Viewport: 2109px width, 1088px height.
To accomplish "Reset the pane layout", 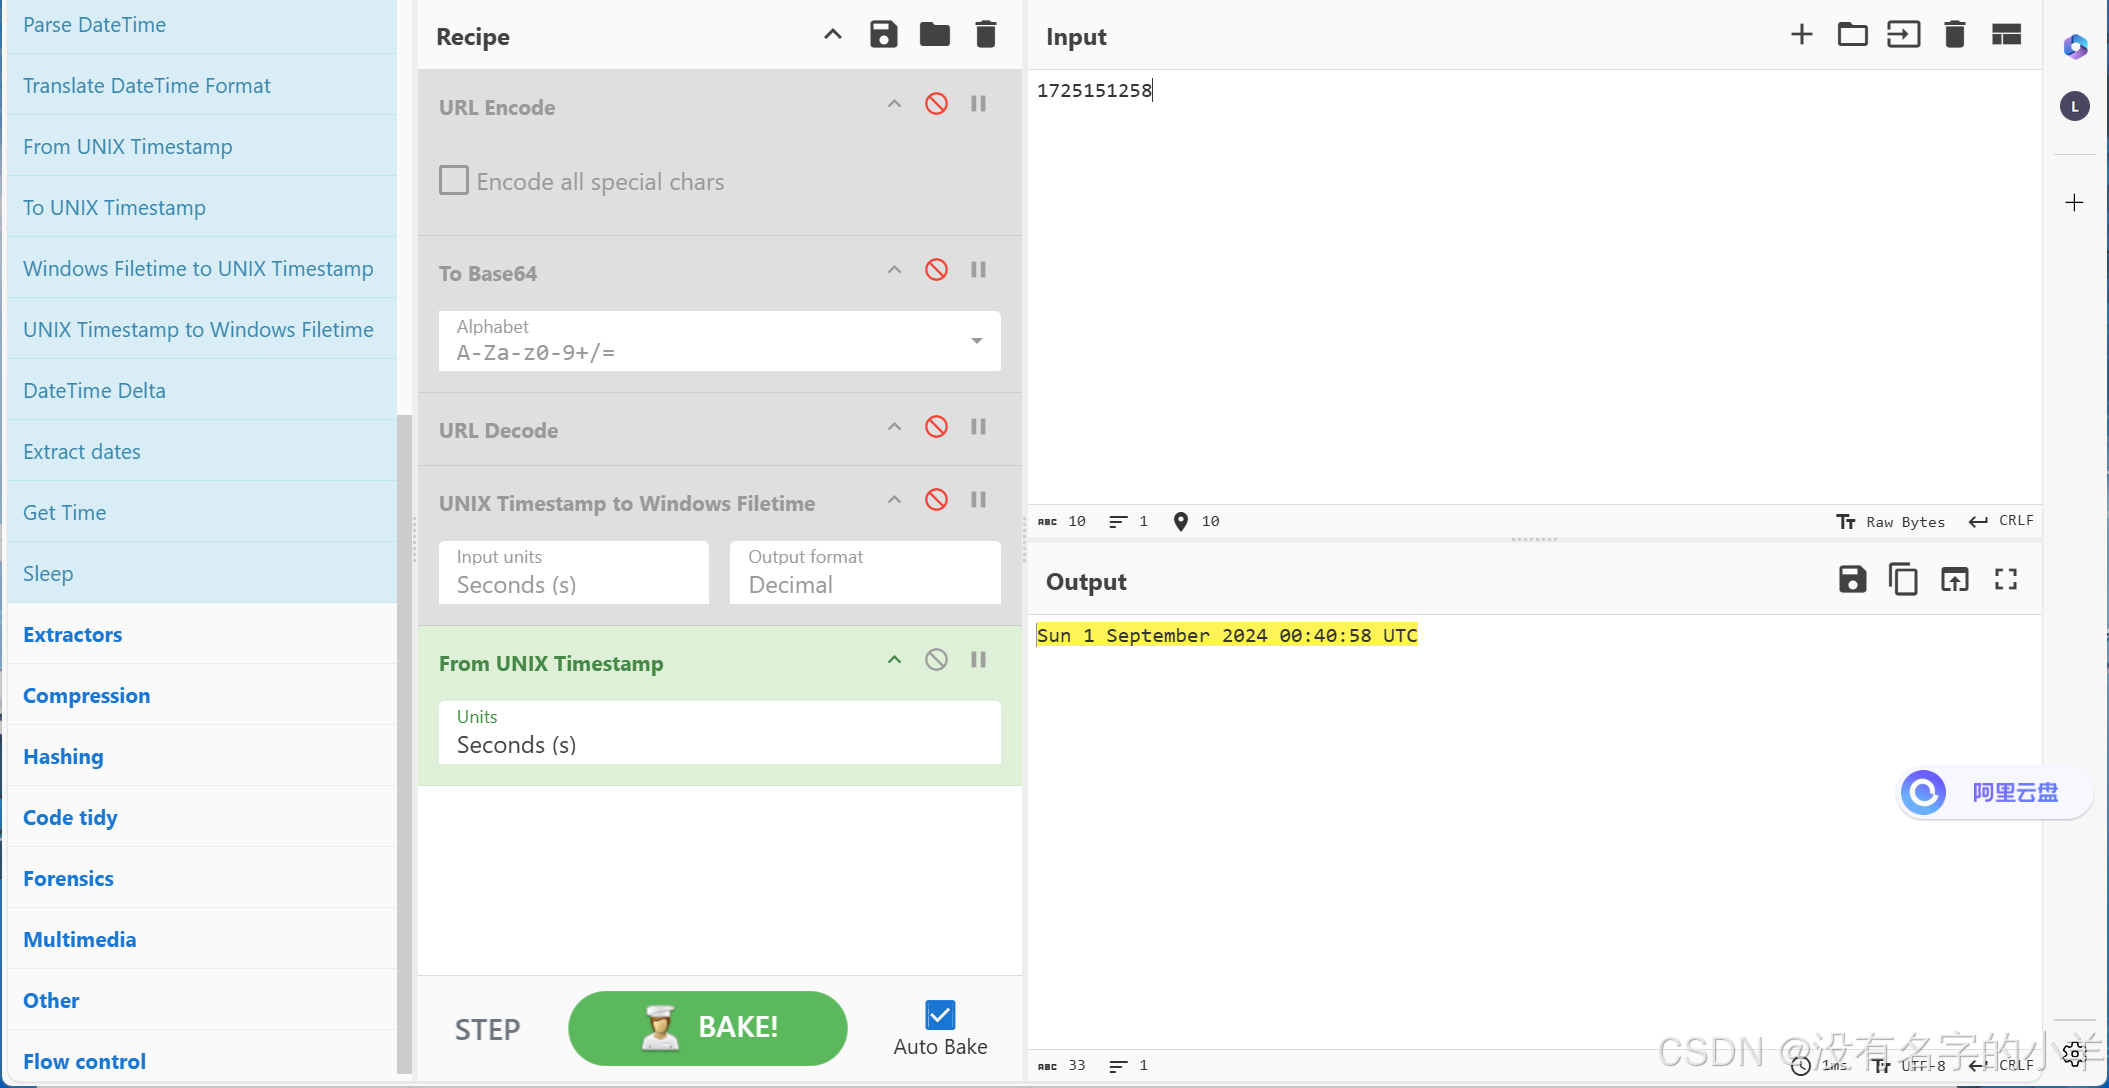I will point(2006,35).
